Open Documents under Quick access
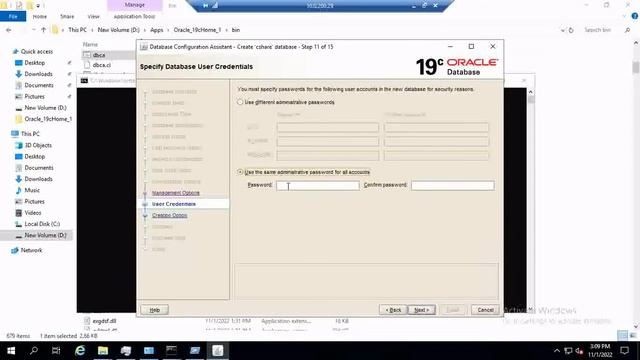This screenshot has height=360, width=640. (39, 85)
